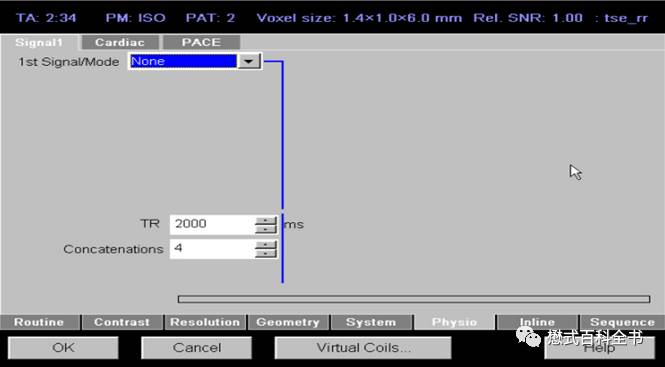Open the Sequence parameter card
This screenshot has height=367, width=665.
[x=622, y=322]
